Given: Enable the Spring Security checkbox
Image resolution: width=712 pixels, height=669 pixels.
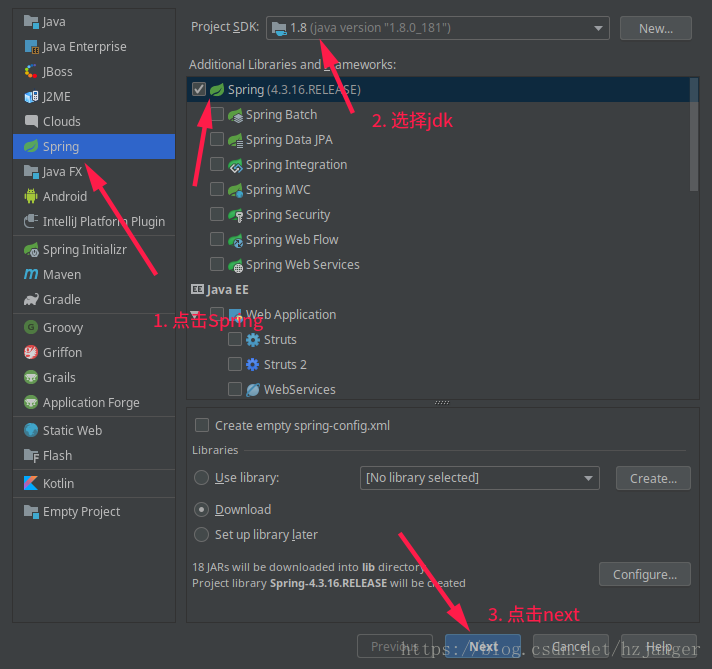Looking at the screenshot, I should [217, 214].
